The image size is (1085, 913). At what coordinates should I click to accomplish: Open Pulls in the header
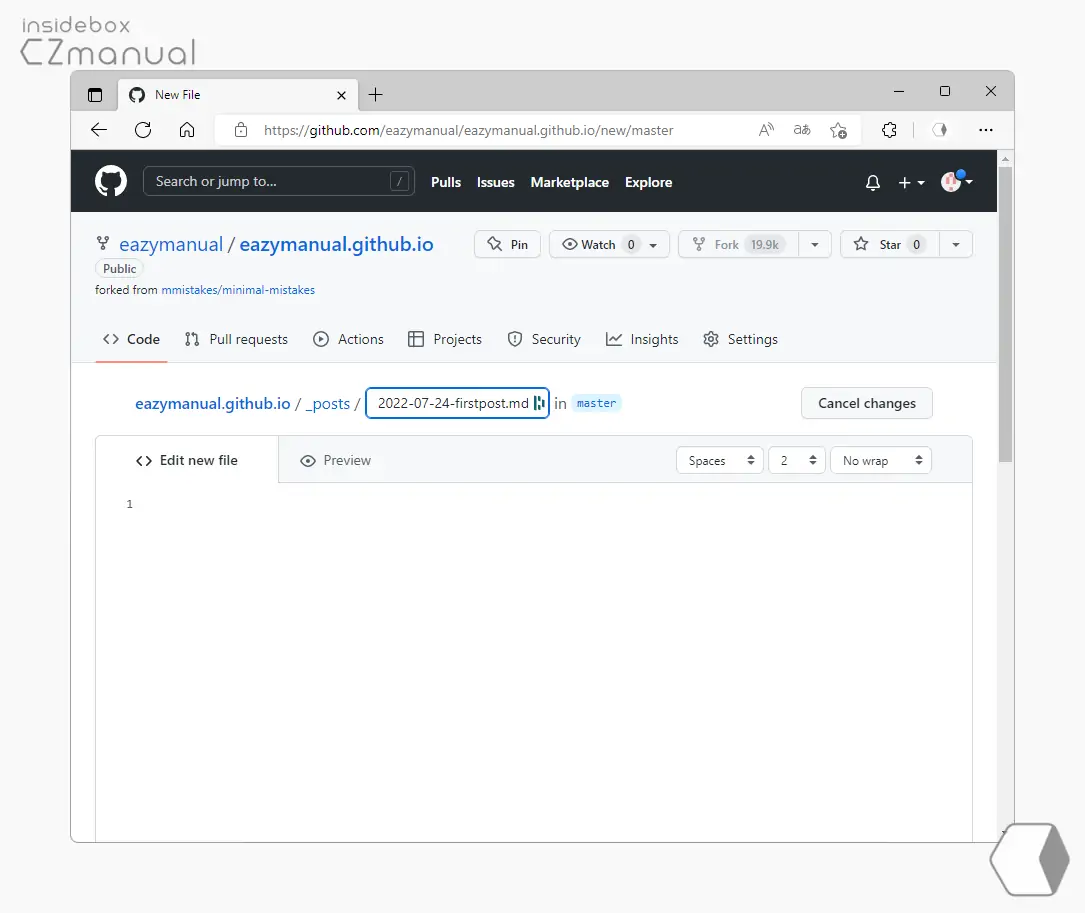(446, 182)
